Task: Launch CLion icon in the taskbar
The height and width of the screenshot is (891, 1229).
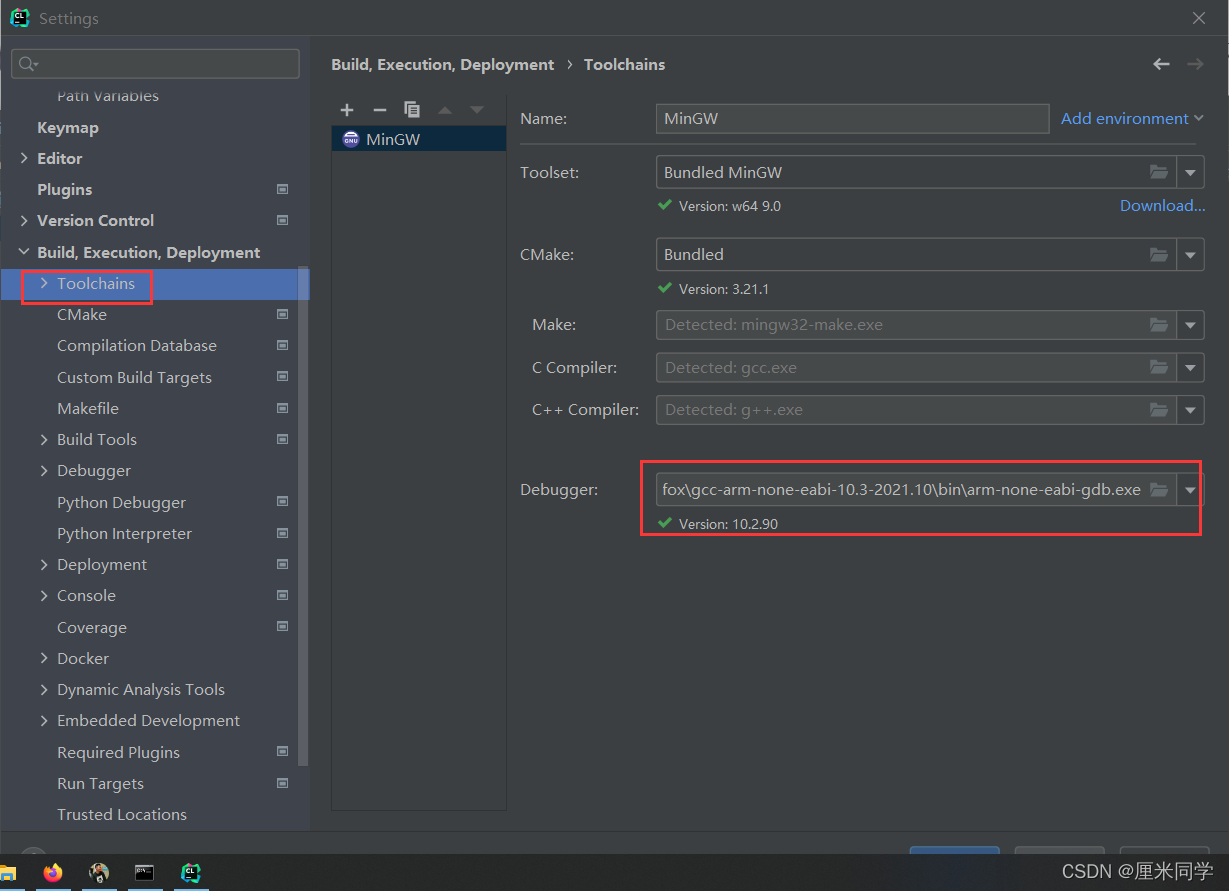Action: 190,873
